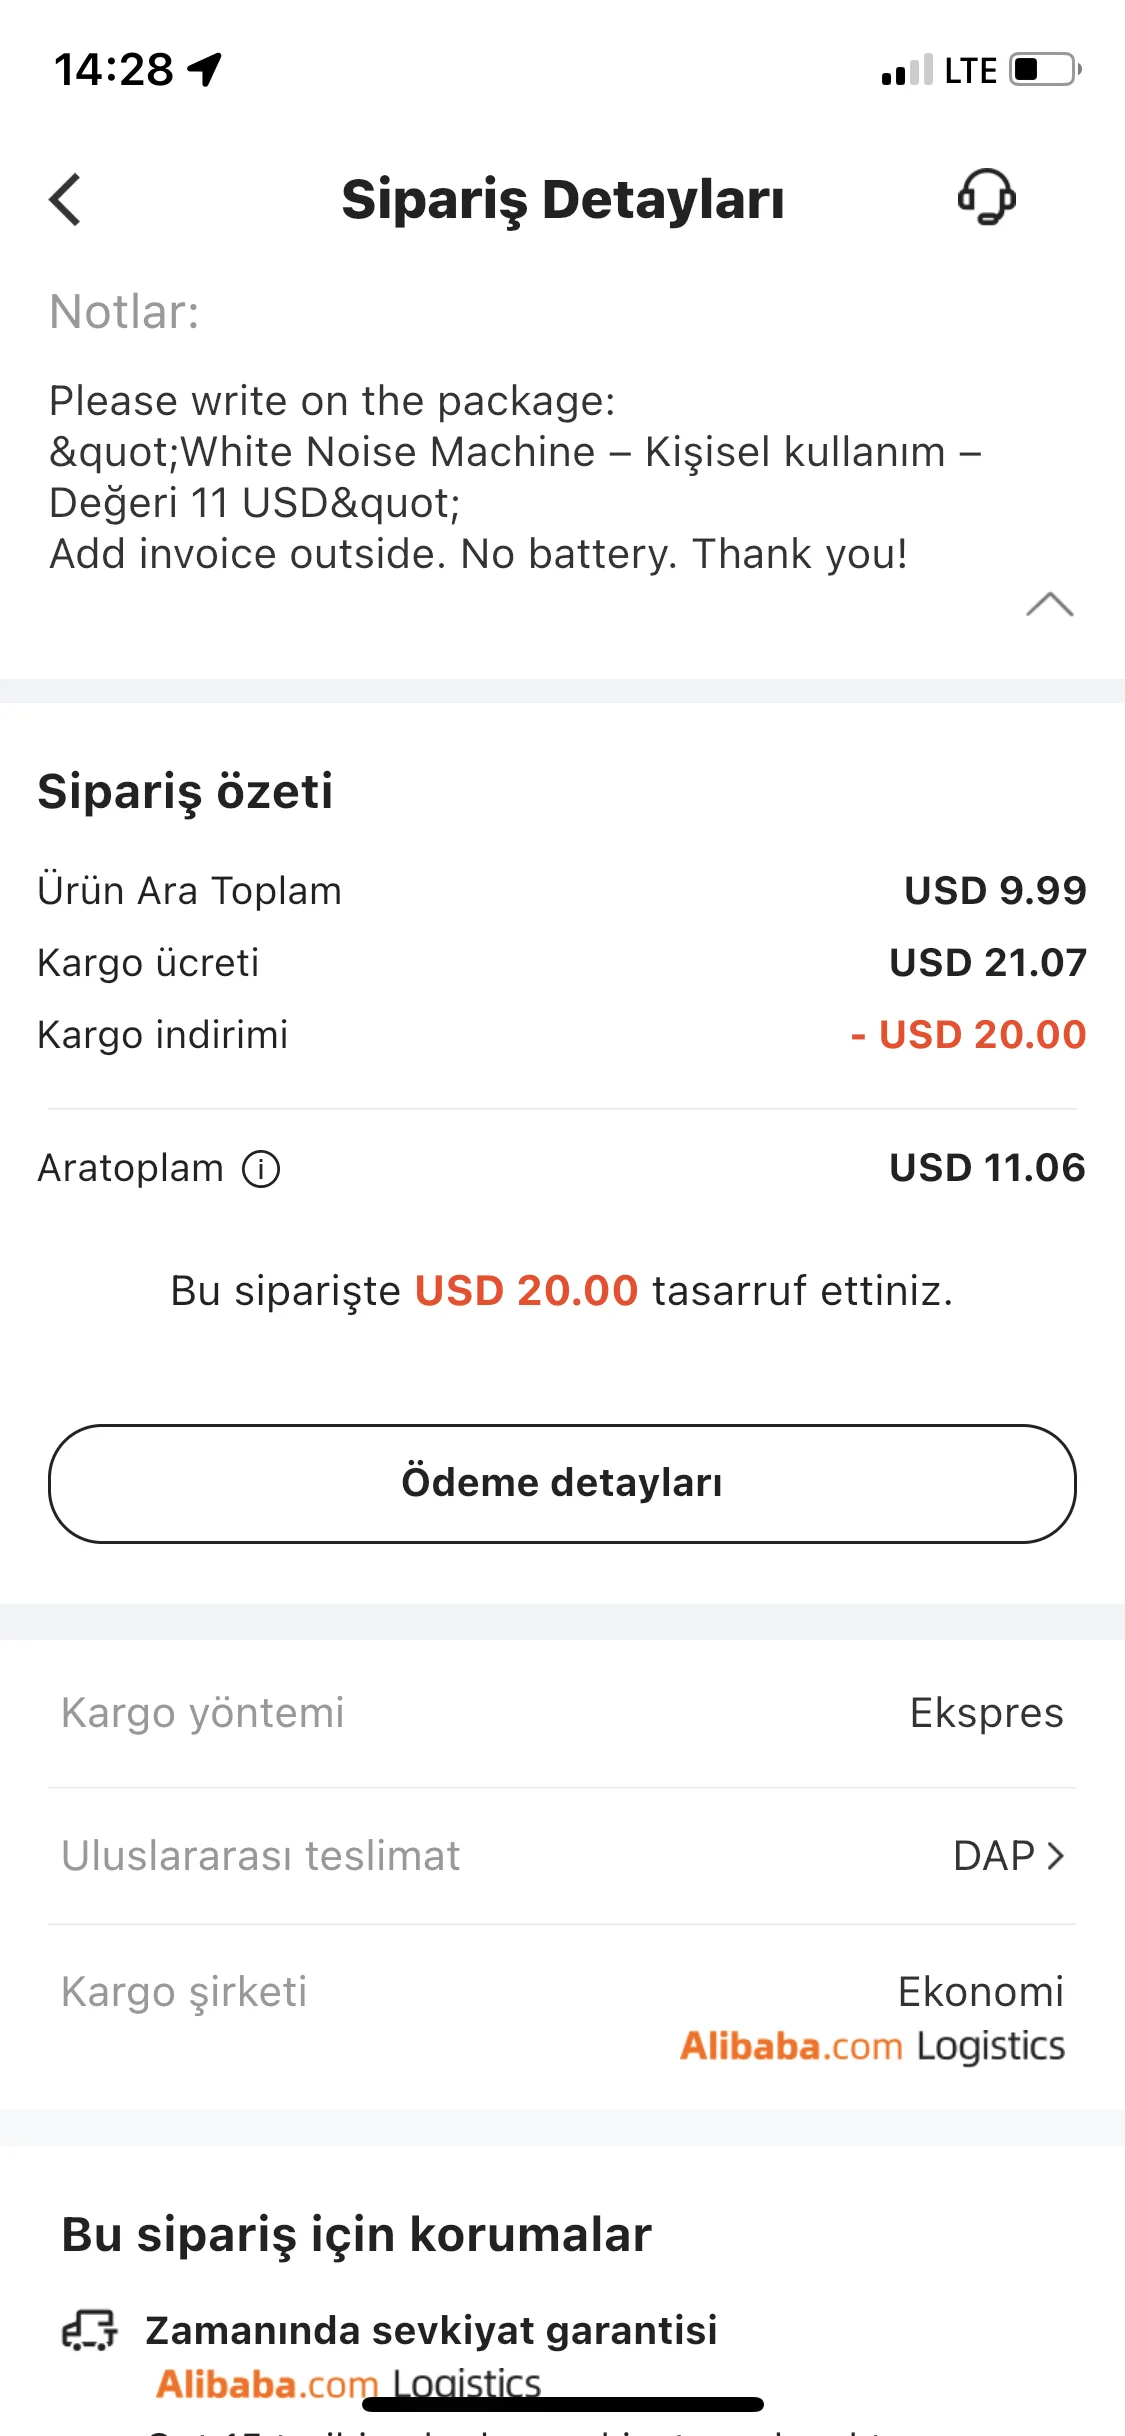Screen dimensions: 1125x2436
Task: Tap the home indicator bar
Action: pos(562,2405)
